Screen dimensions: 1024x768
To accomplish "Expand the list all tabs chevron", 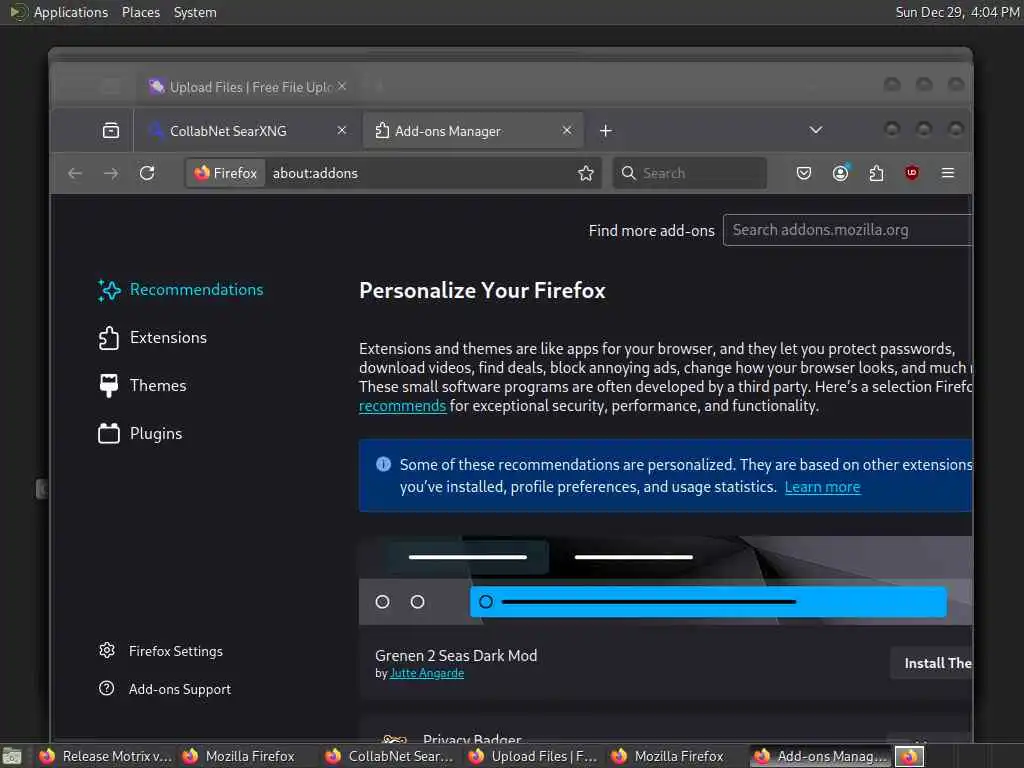I will [816, 130].
